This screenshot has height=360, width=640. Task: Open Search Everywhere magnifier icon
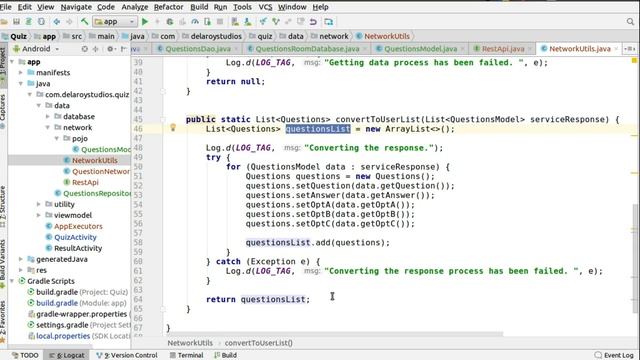tap(630, 22)
